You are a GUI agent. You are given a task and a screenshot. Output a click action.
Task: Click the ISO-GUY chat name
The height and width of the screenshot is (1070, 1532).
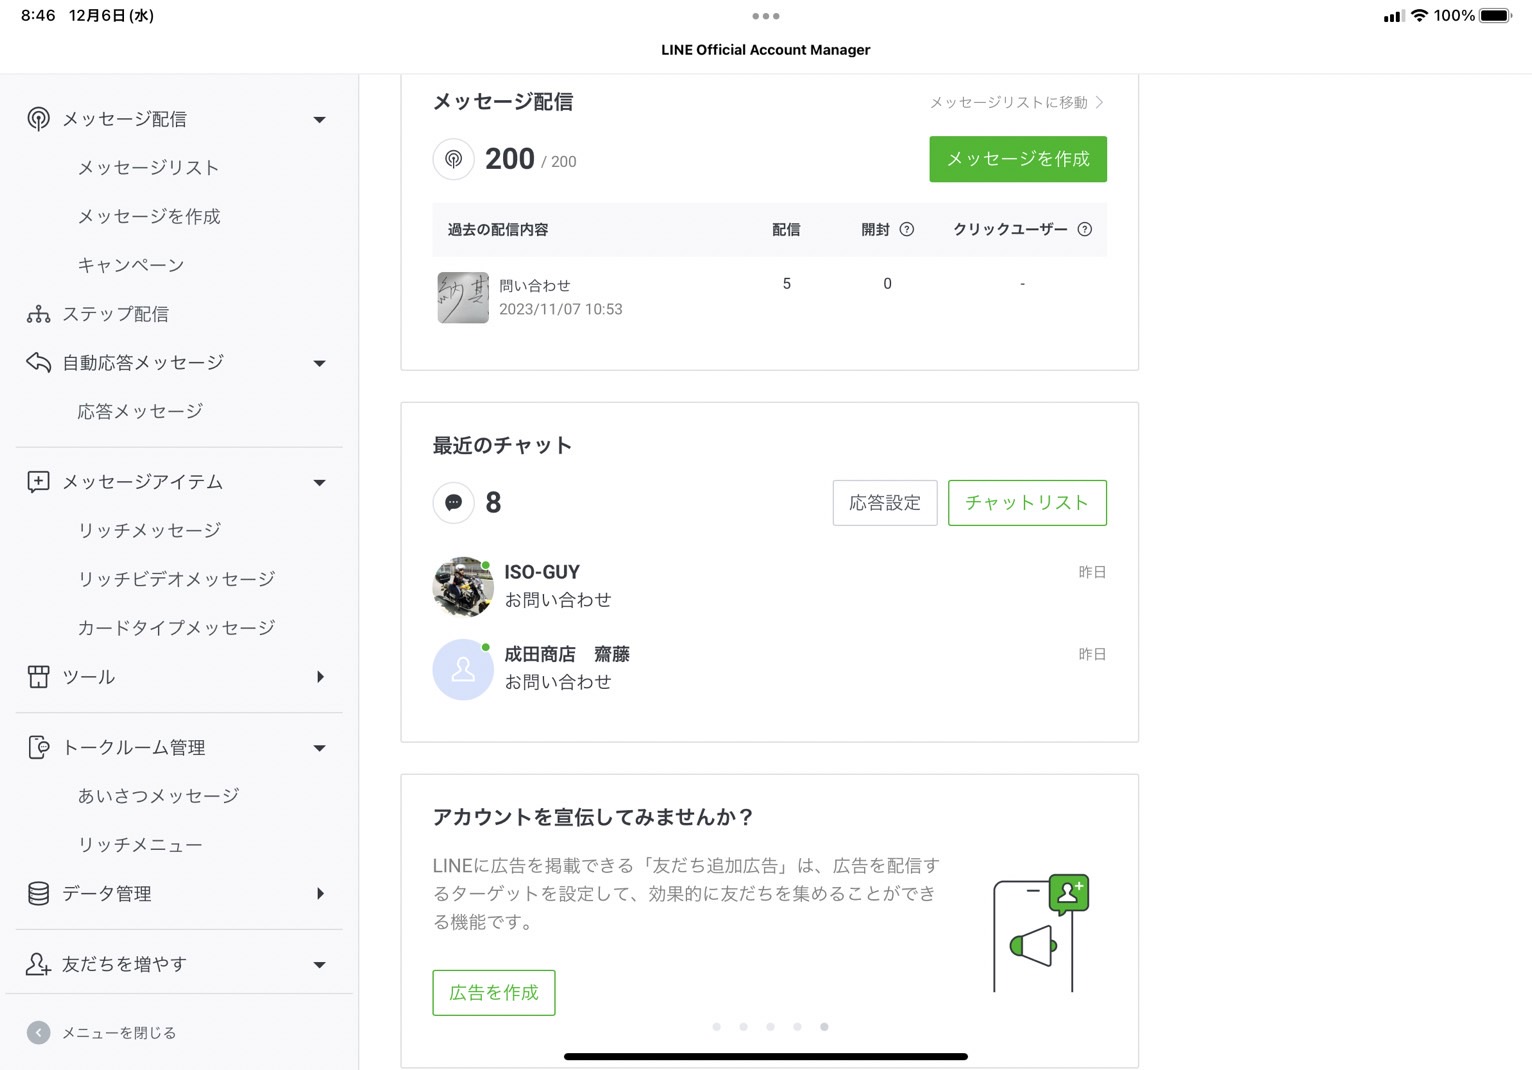coord(542,572)
